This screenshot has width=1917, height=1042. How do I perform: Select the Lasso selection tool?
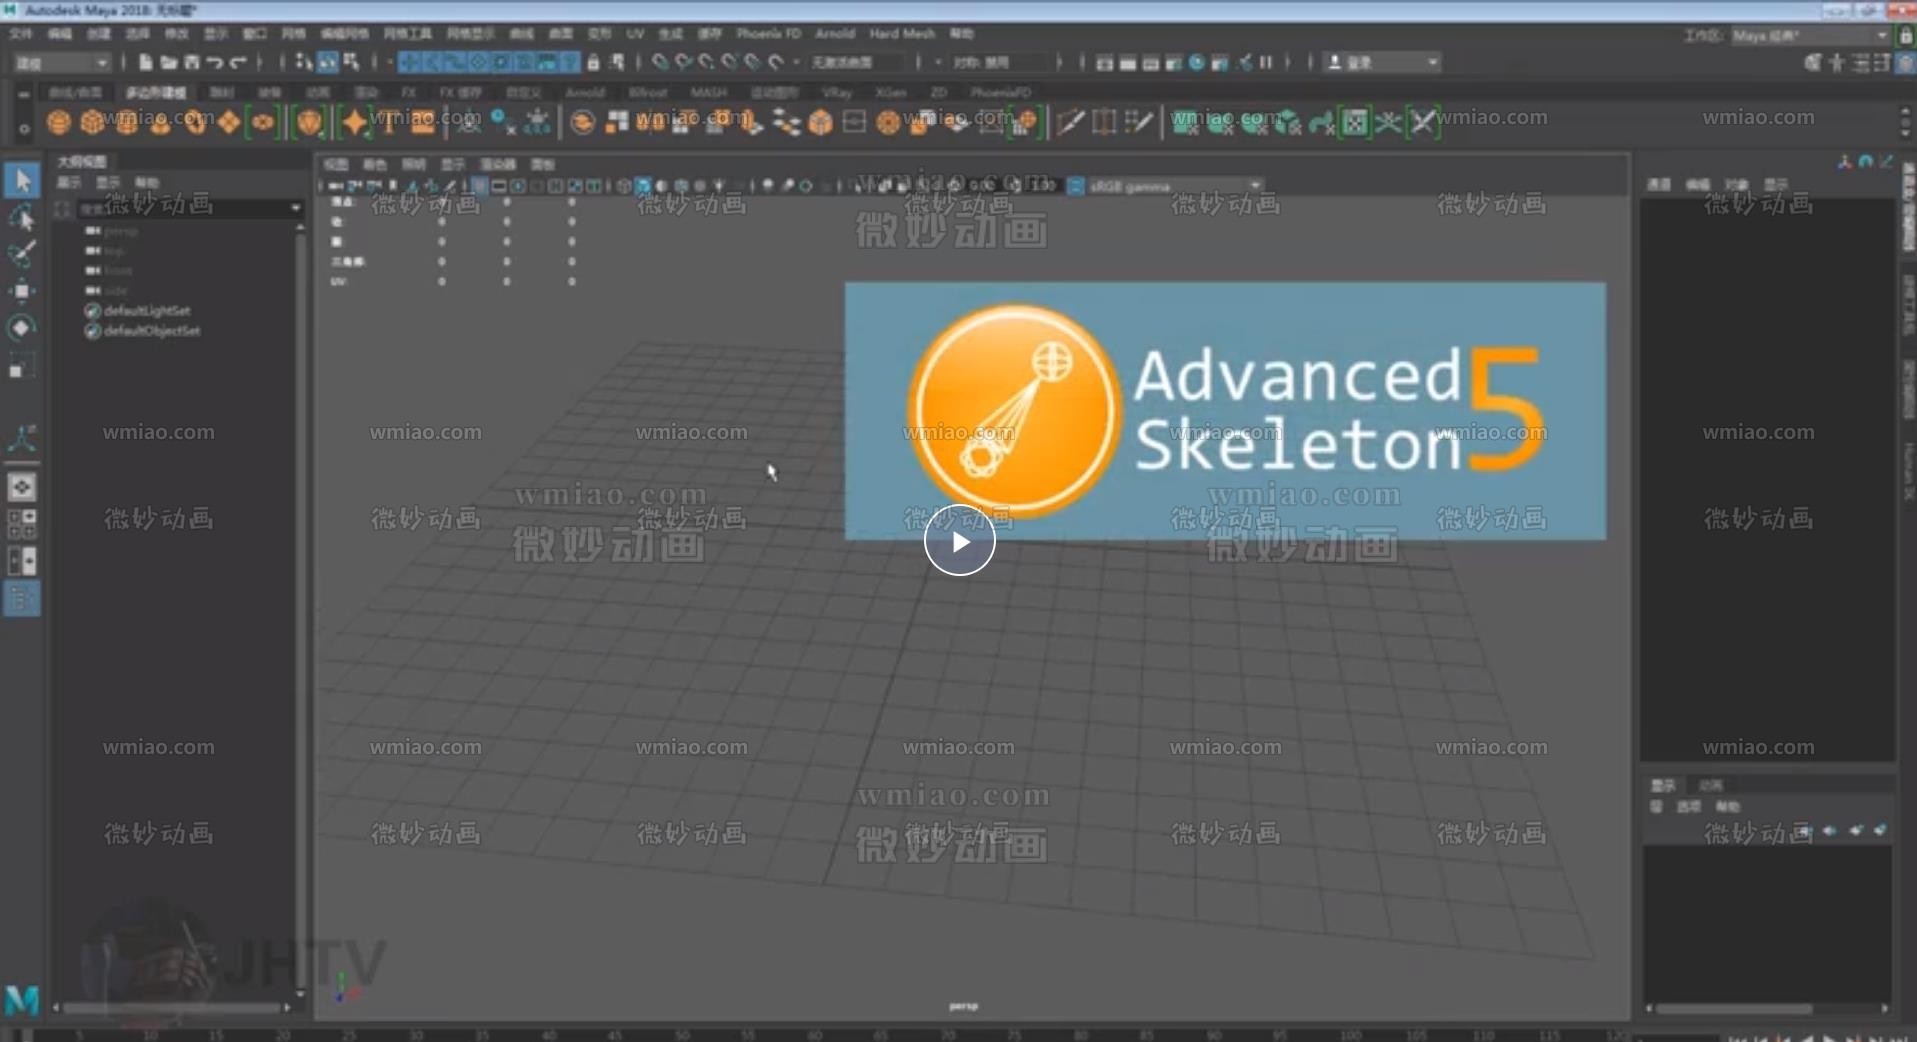pyautogui.click(x=22, y=218)
